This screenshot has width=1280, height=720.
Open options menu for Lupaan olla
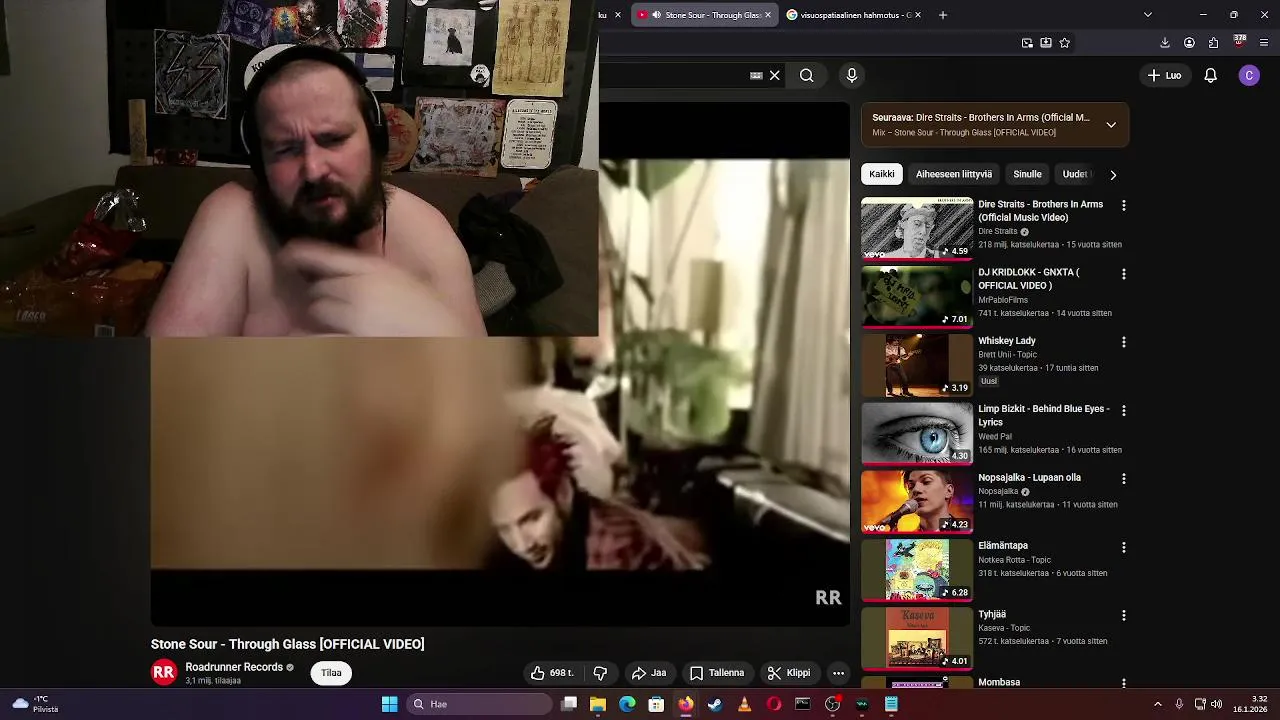[1124, 479]
